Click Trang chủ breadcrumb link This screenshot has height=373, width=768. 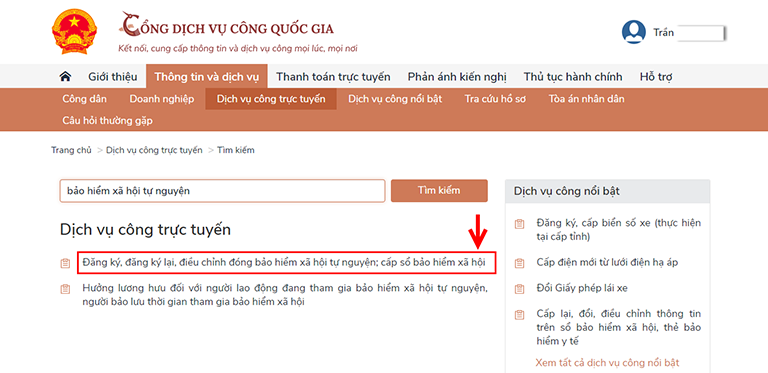(71, 150)
